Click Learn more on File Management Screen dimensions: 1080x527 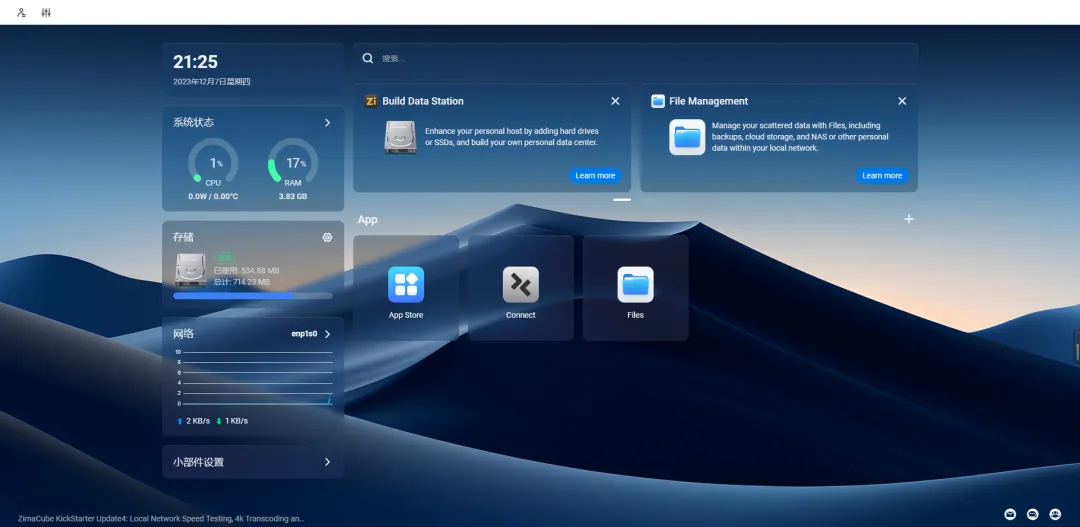click(x=881, y=176)
